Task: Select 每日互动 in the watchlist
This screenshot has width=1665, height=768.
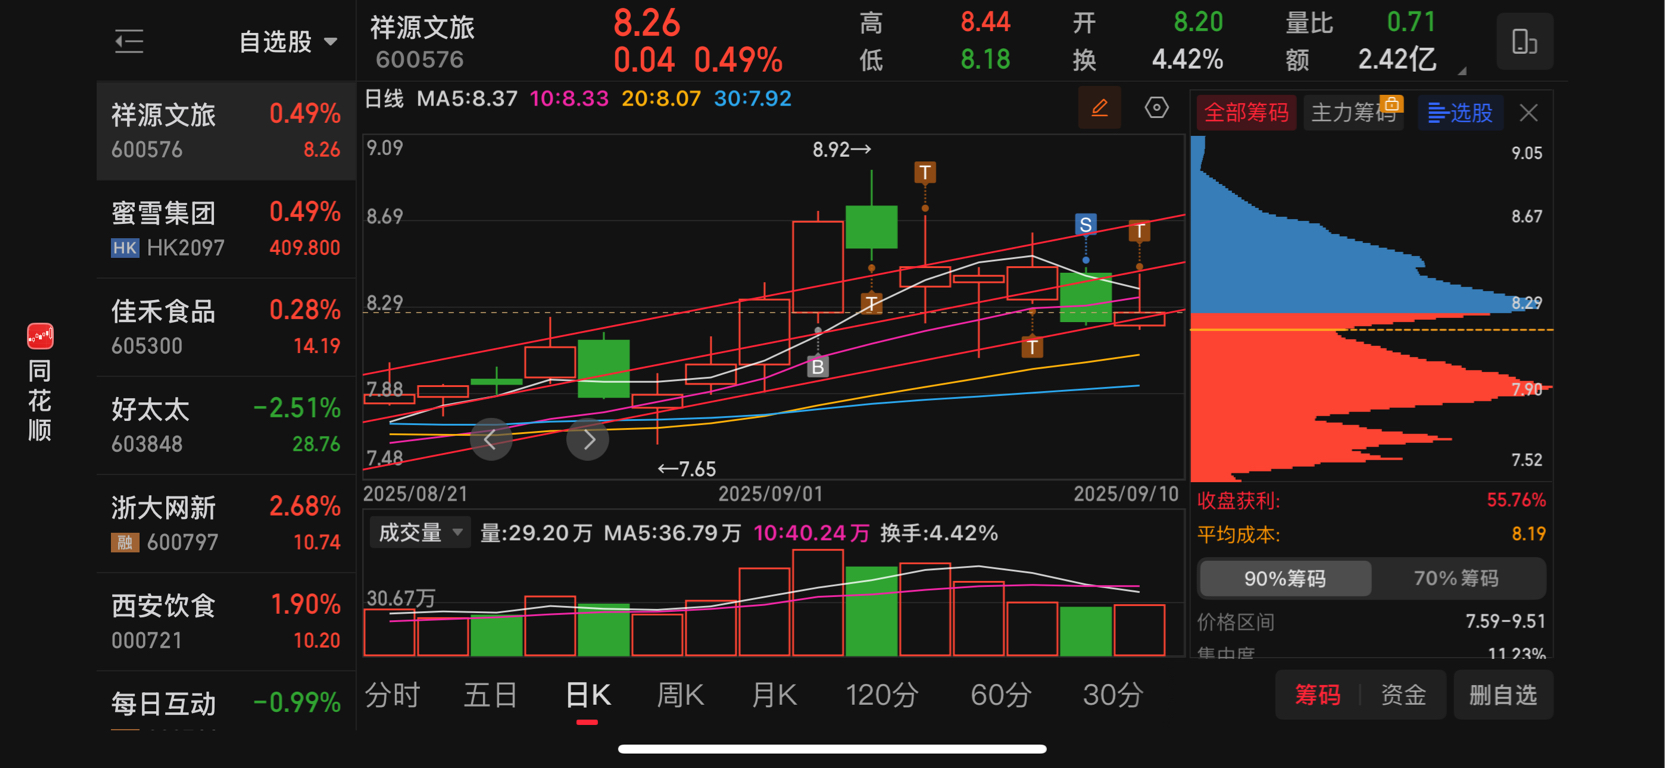Action: (226, 702)
